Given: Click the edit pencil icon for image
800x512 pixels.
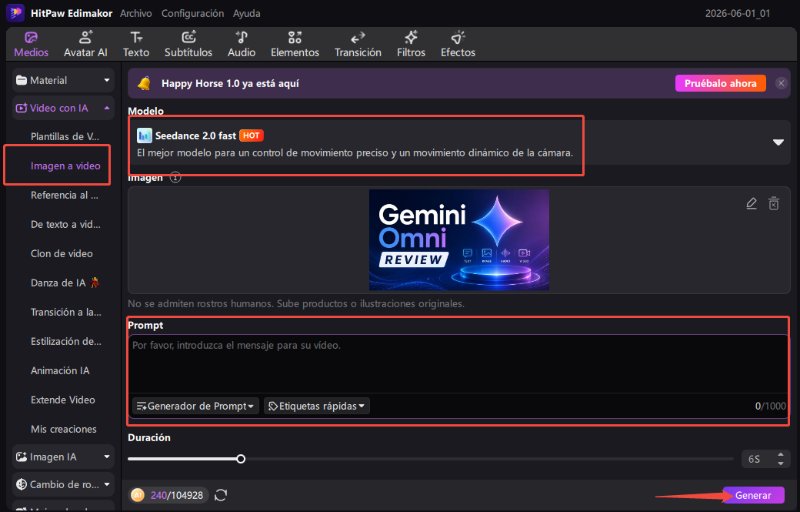Looking at the screenshot, I should pos(752,203).
